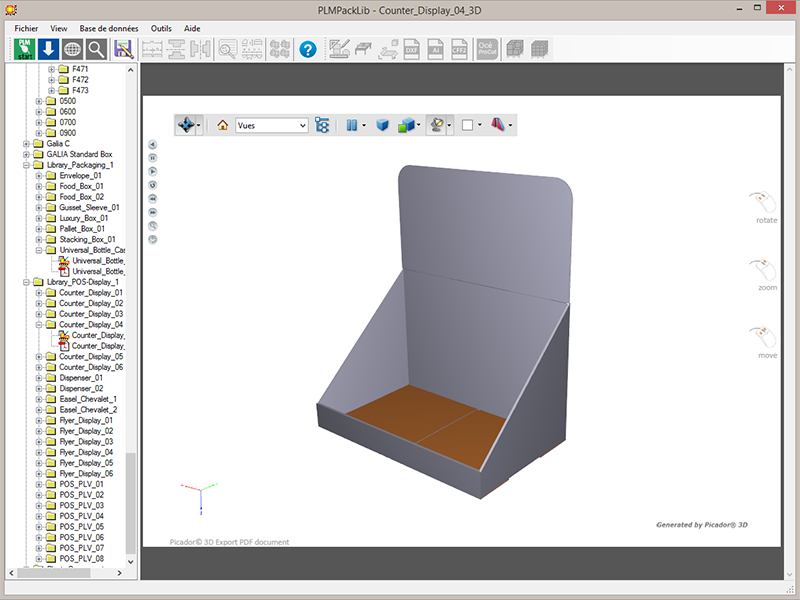Viewport: 800px width, 600px height.
Task: Select the Easel_Chevalet_1 tree item
Action: pos(88,399)
